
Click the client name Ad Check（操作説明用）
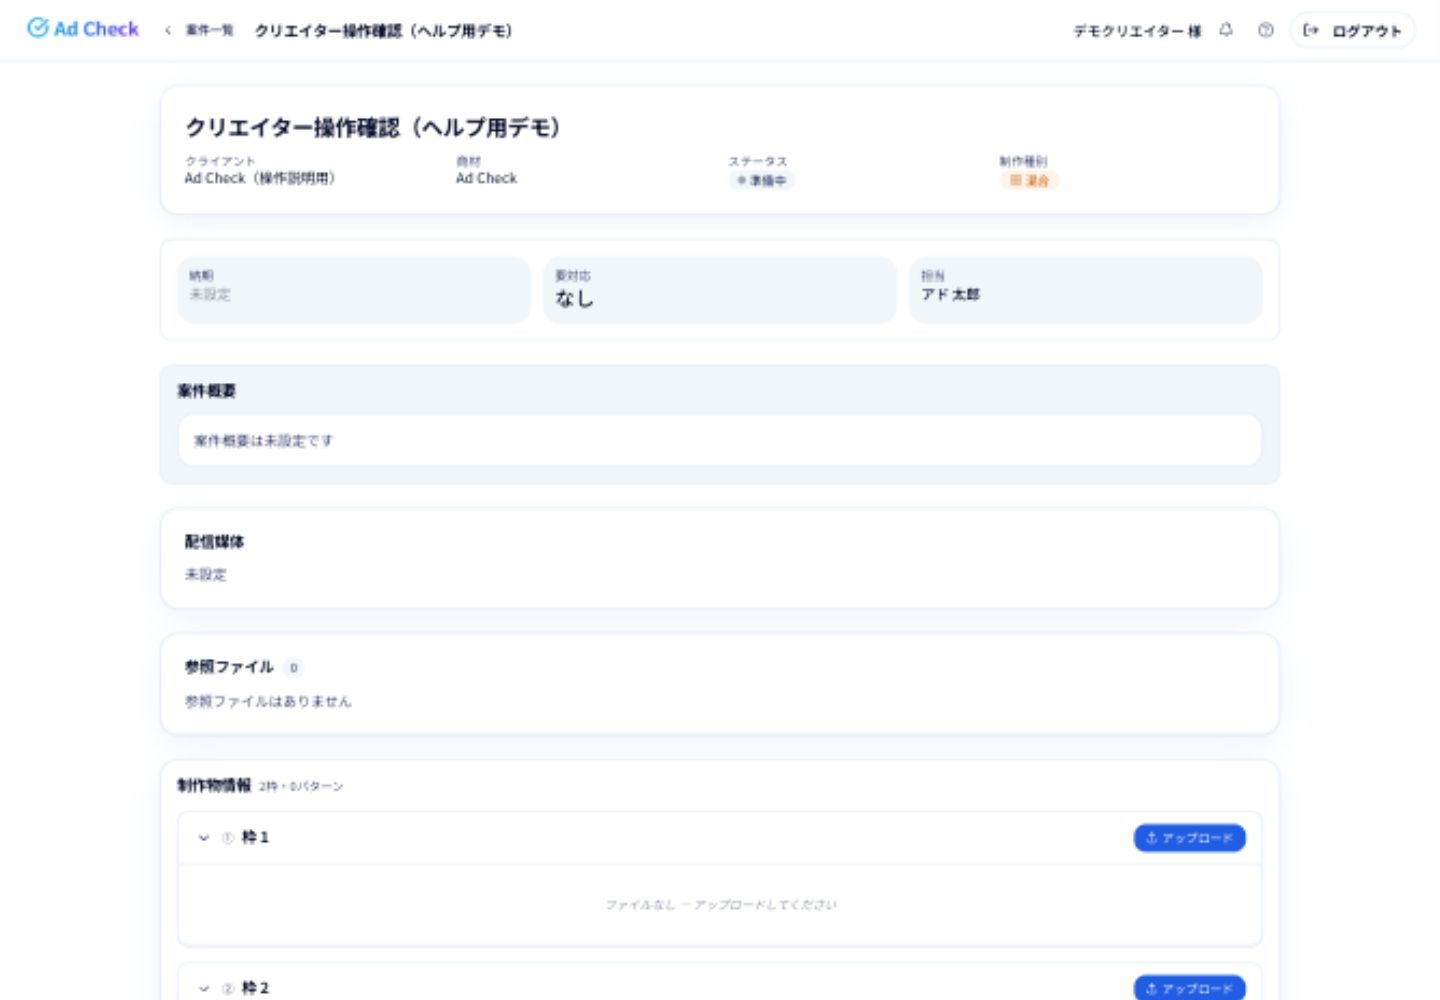click(260, 178)
